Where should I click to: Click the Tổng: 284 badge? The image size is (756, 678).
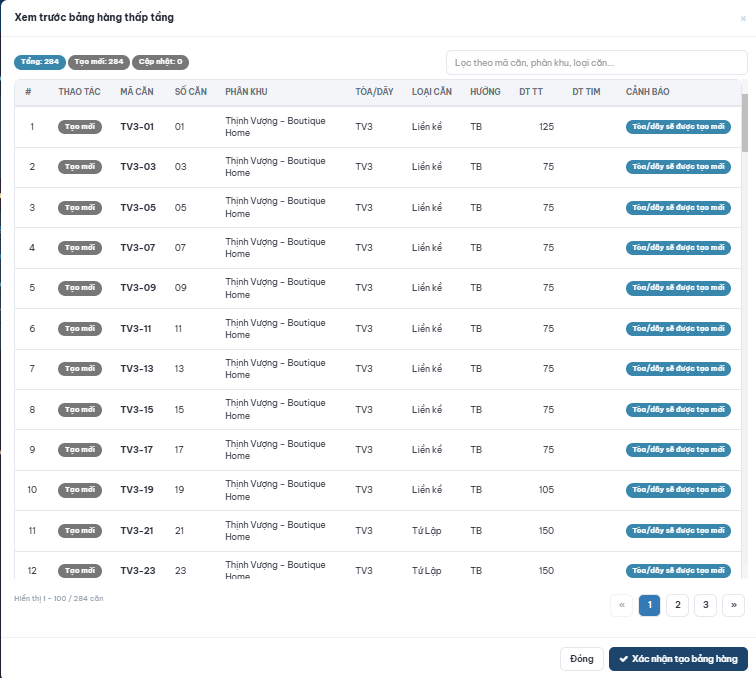coord(40,62)
